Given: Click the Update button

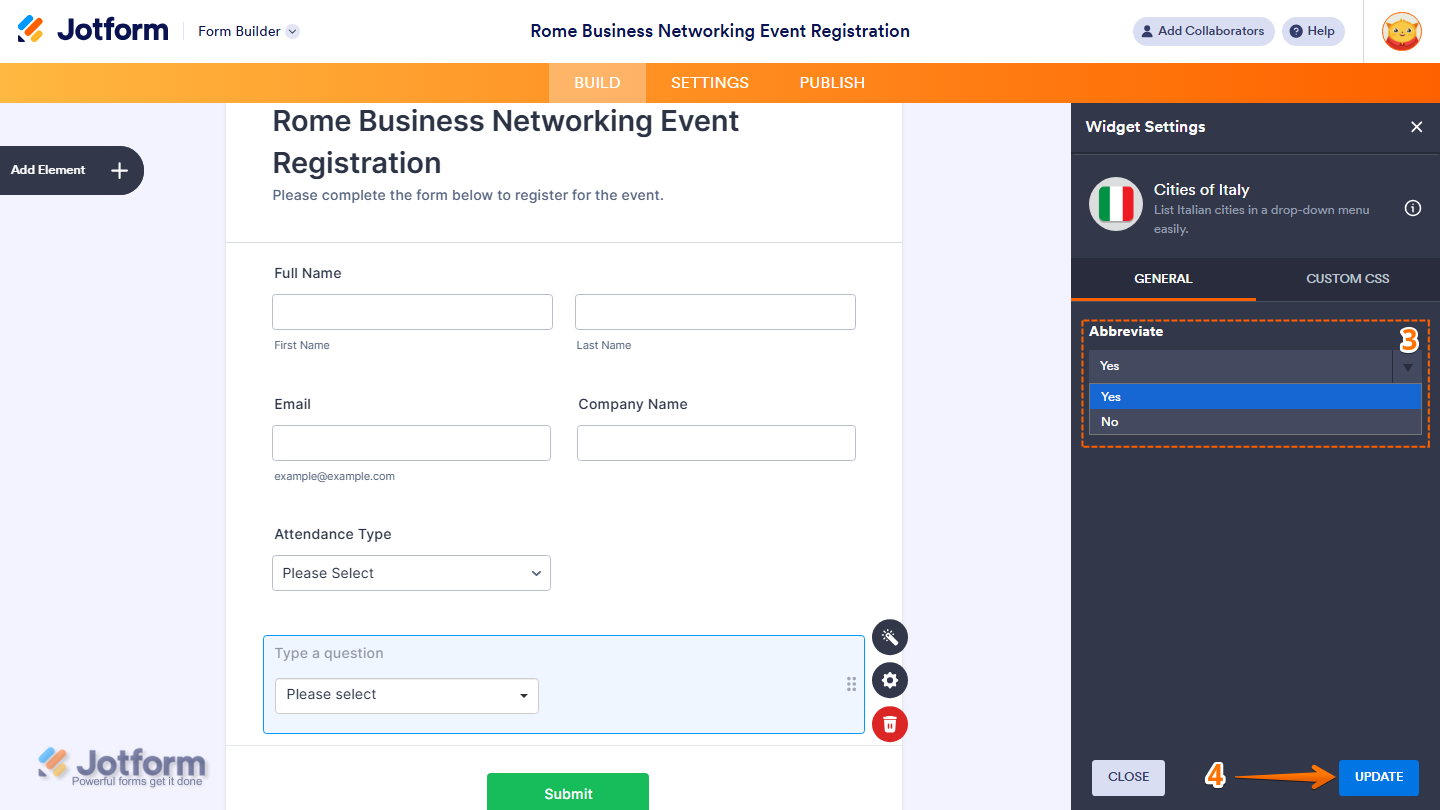Looking at the screenshot, I should [x=1378, y=777].
